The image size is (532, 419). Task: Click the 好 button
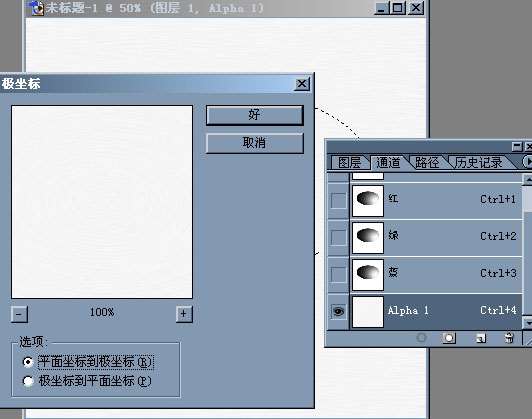pos(254,115)
